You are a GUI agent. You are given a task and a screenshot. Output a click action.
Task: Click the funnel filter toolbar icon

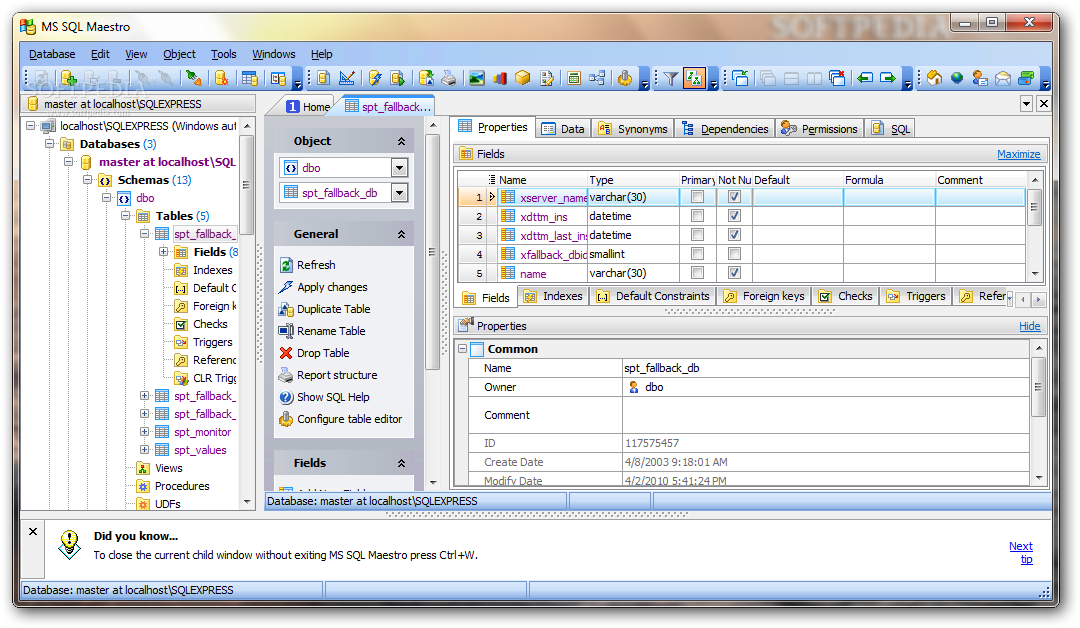tap(670, 78)
